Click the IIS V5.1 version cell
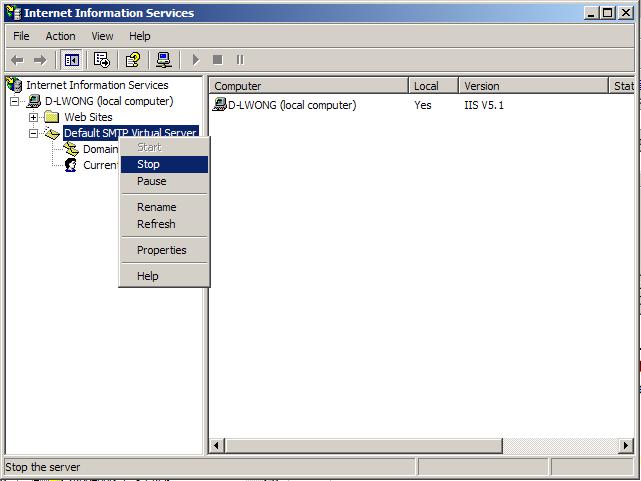Screen dimensions: 641x481 click(x=484, y=105)
